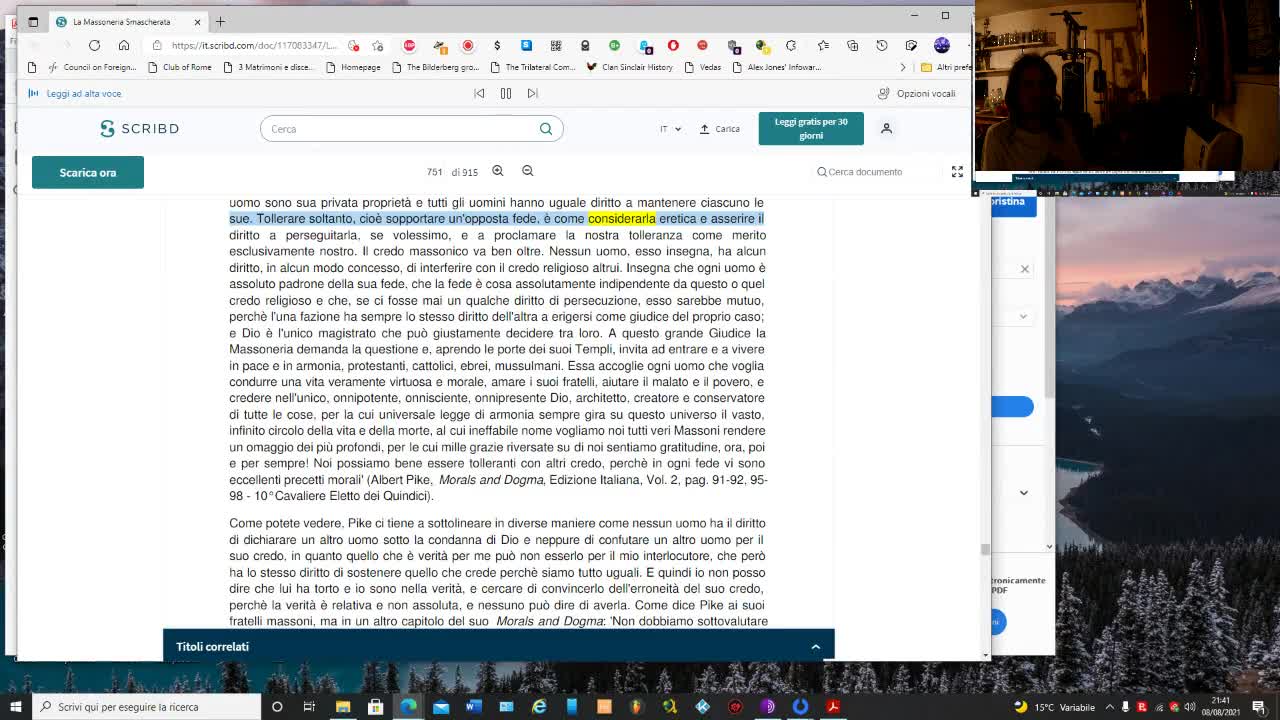Click the Scarica ora download button
Viewport: 1280px width, 720px height.
[88, 172]
